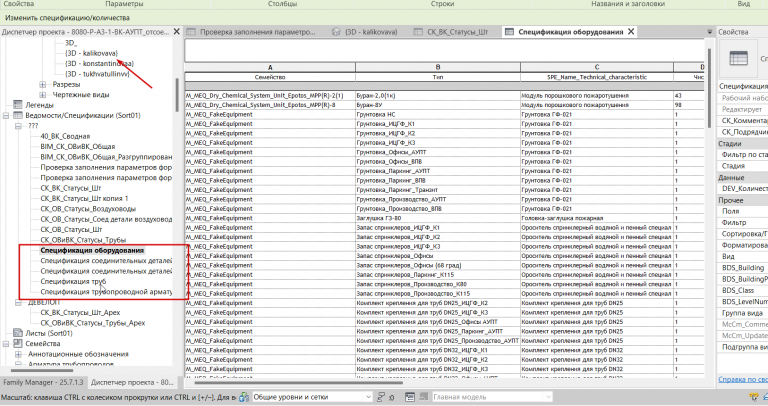768x406 pixels.
Task: Click the schedule horizontal scrollbar
Action: pyautogui.click(x=299, y=382)
